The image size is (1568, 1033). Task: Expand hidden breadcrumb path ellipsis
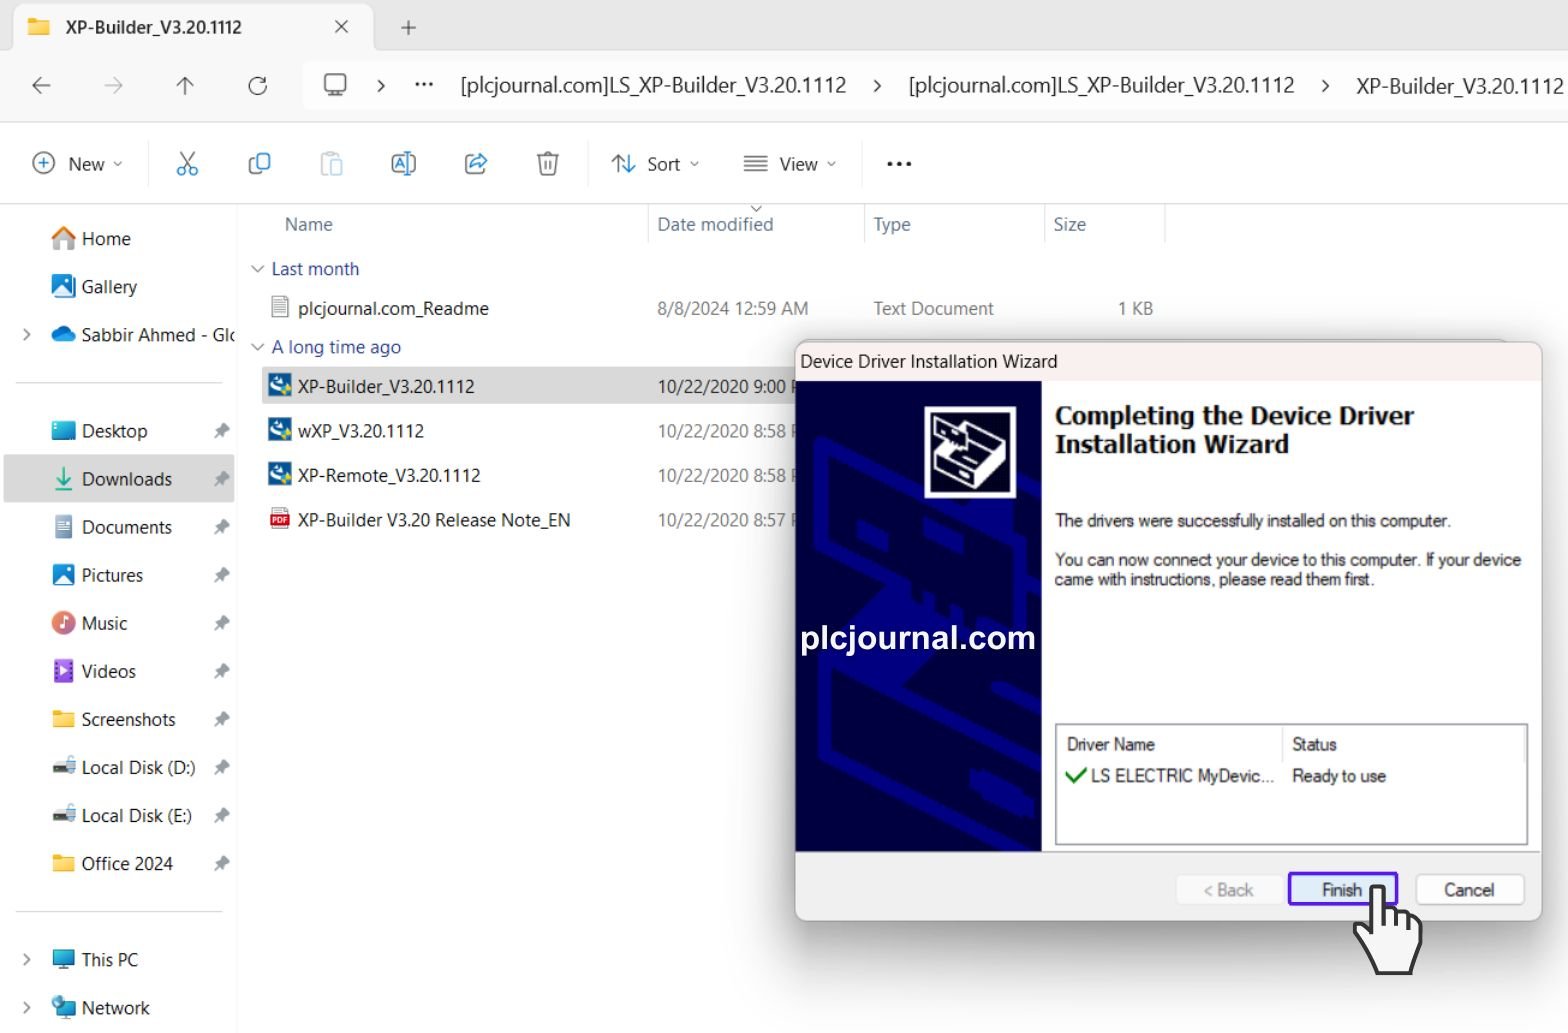point(424,85)
